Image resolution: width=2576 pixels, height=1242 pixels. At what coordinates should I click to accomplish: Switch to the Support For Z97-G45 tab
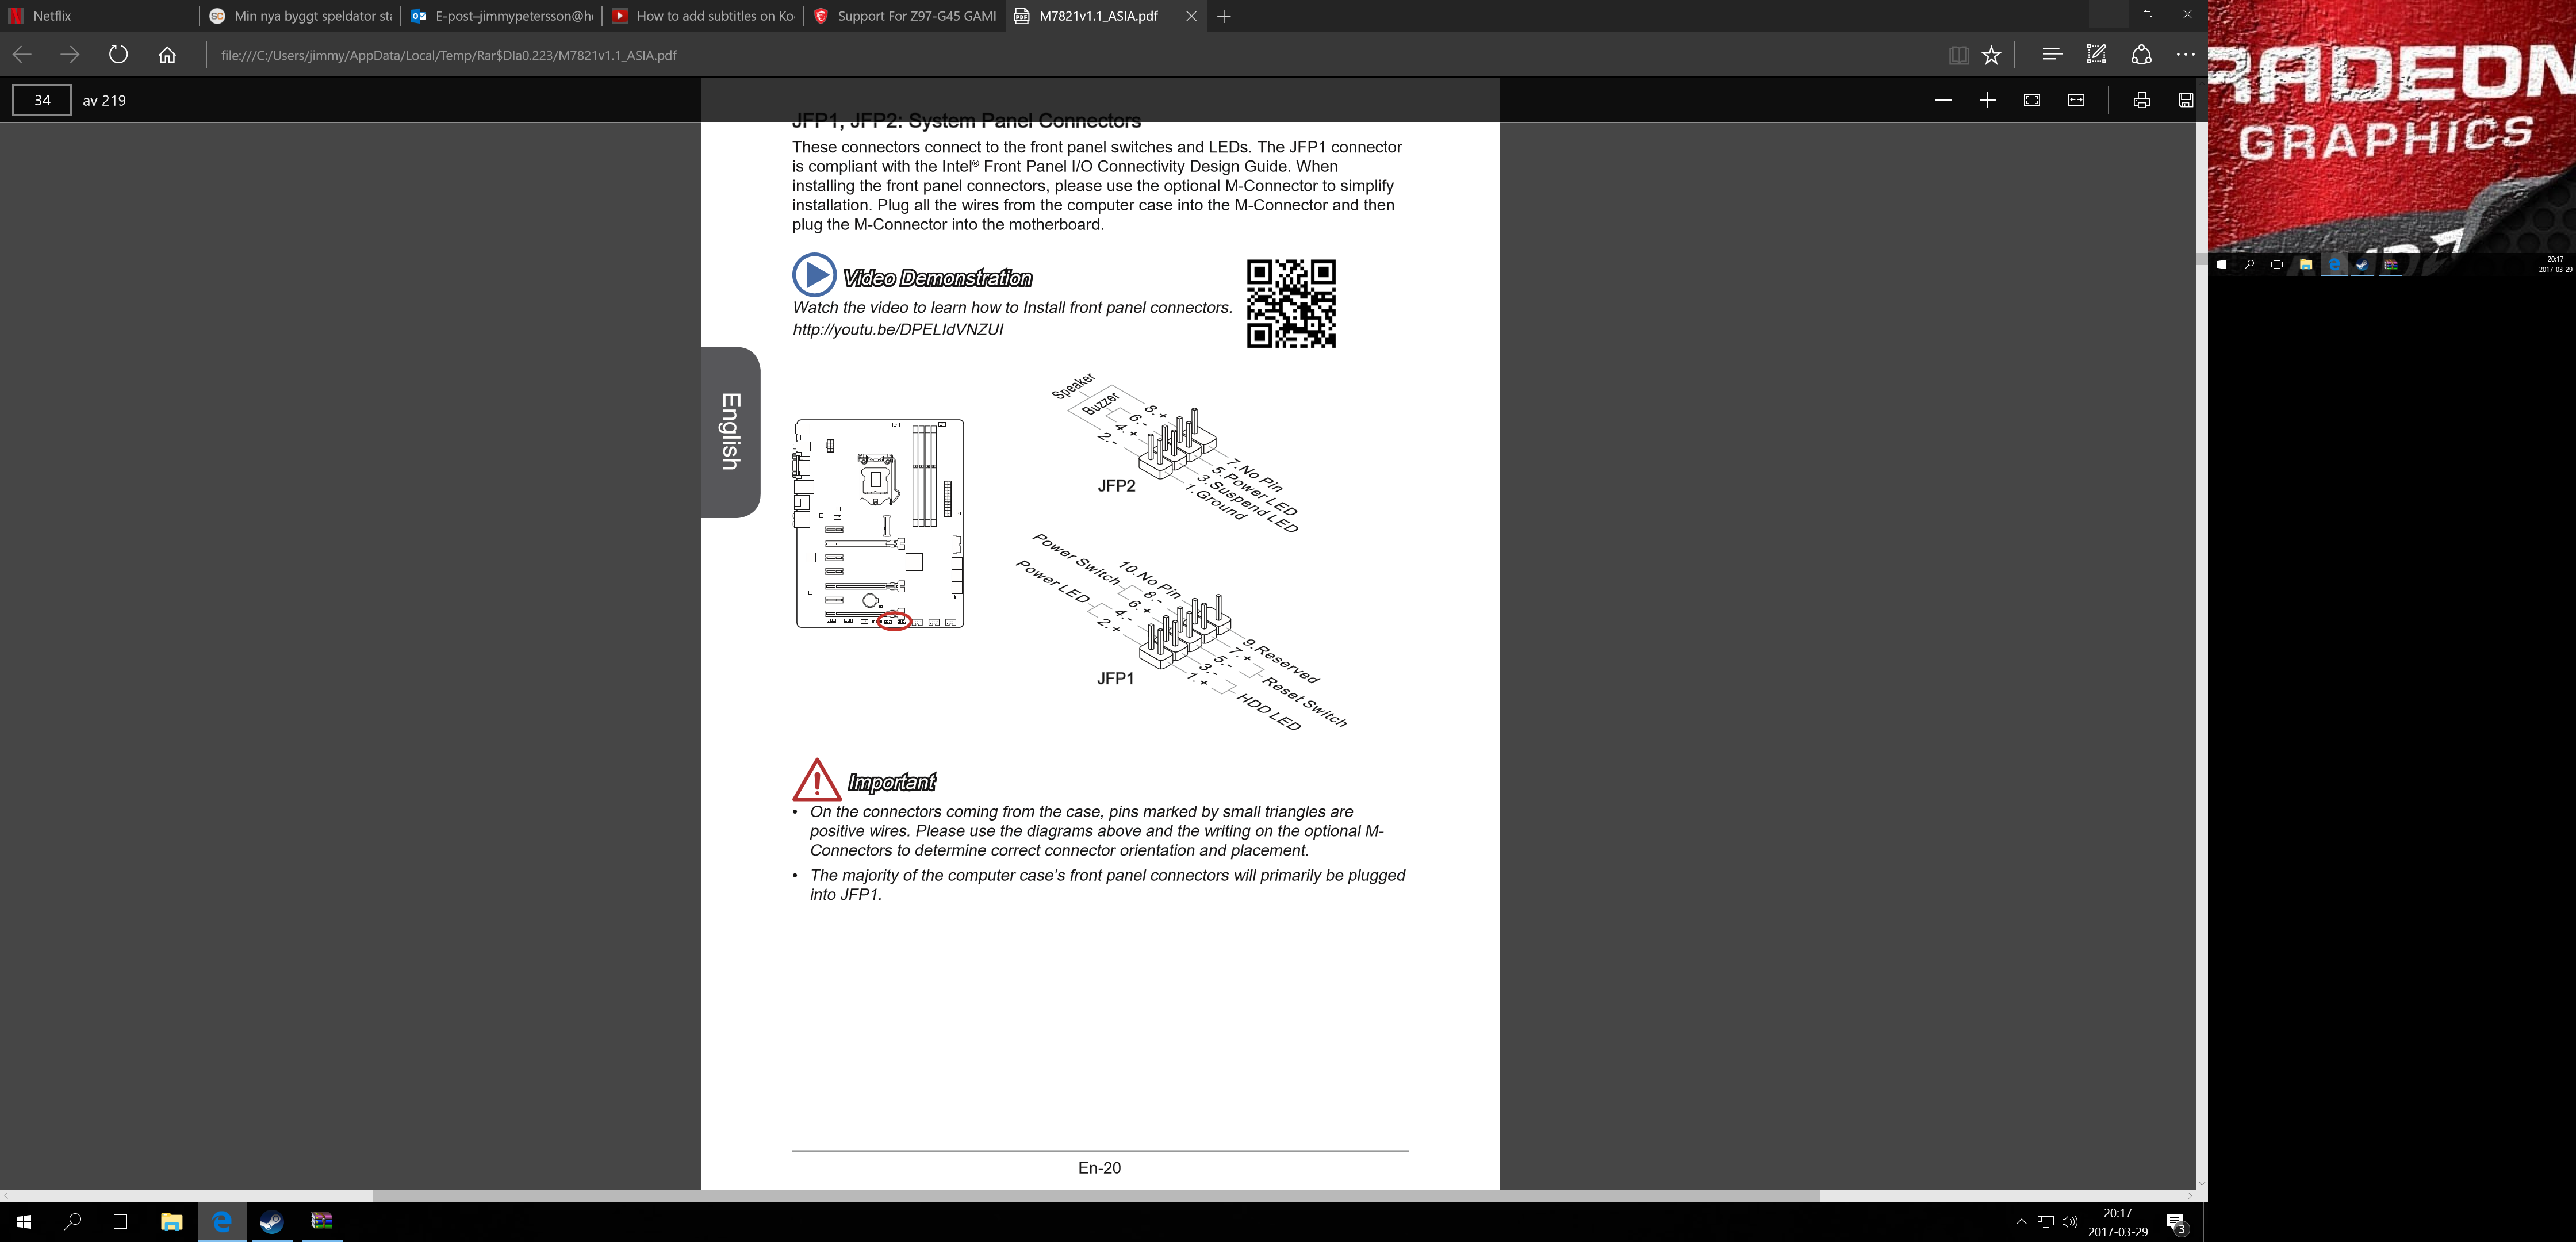[904, 16]
